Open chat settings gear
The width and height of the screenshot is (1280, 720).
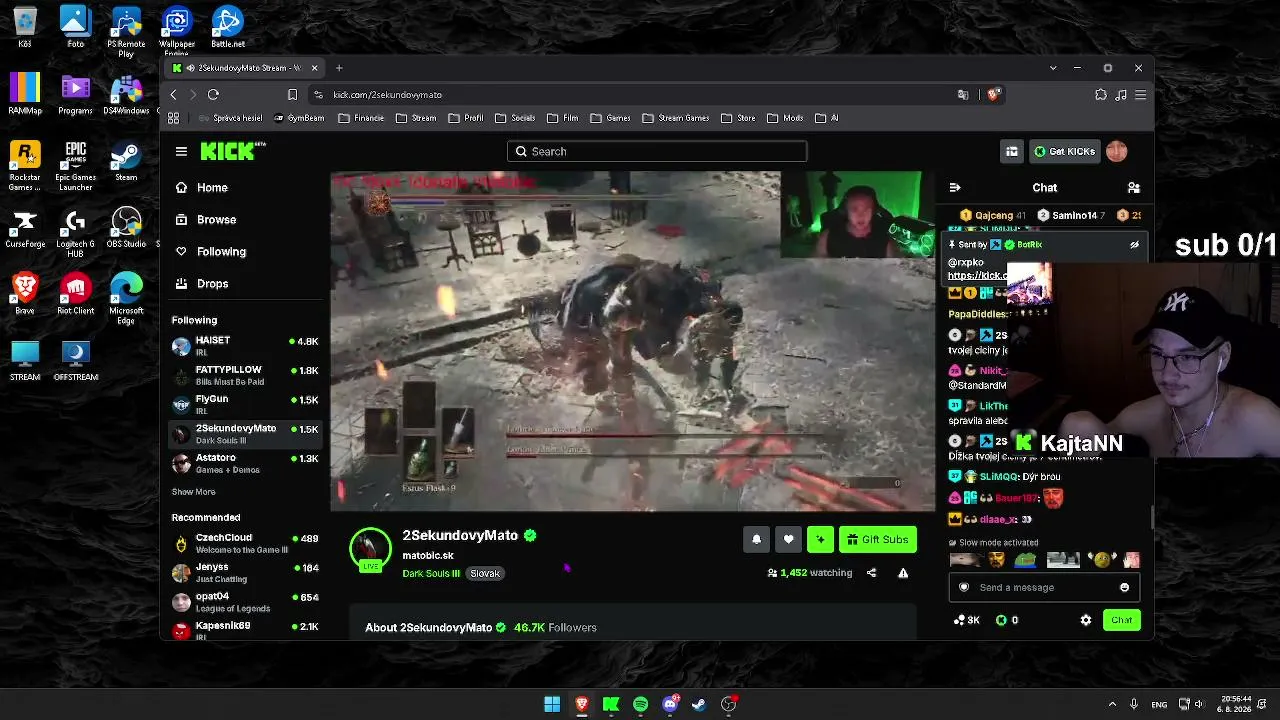1086,620
